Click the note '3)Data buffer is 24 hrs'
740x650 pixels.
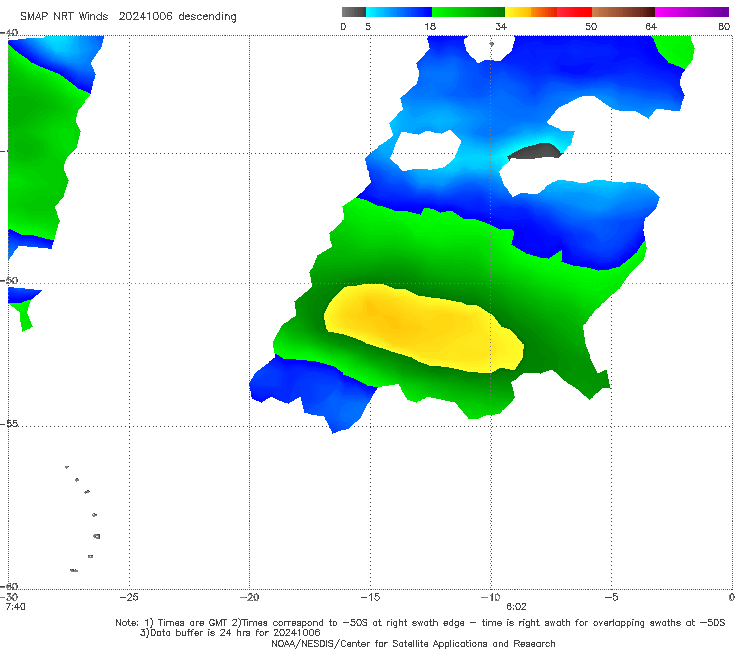click(x=230, y=633)
